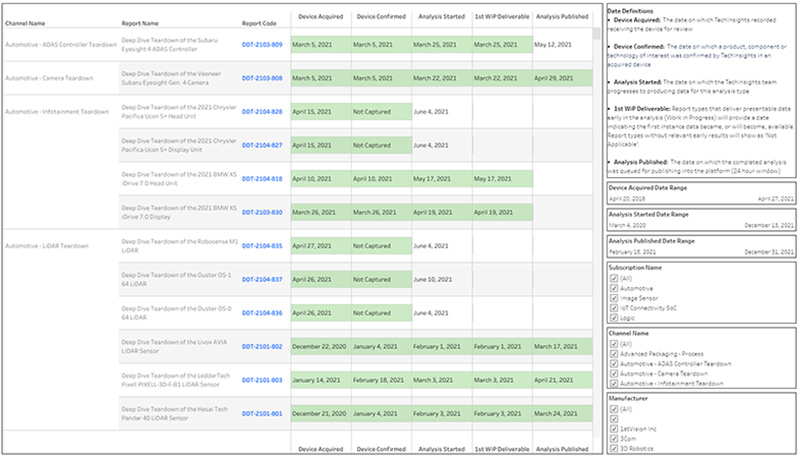This screenshot has width=800, height=457.
Task: Select Automotive - Infotainment Teardown table row label
Action: tap(57, 112)
